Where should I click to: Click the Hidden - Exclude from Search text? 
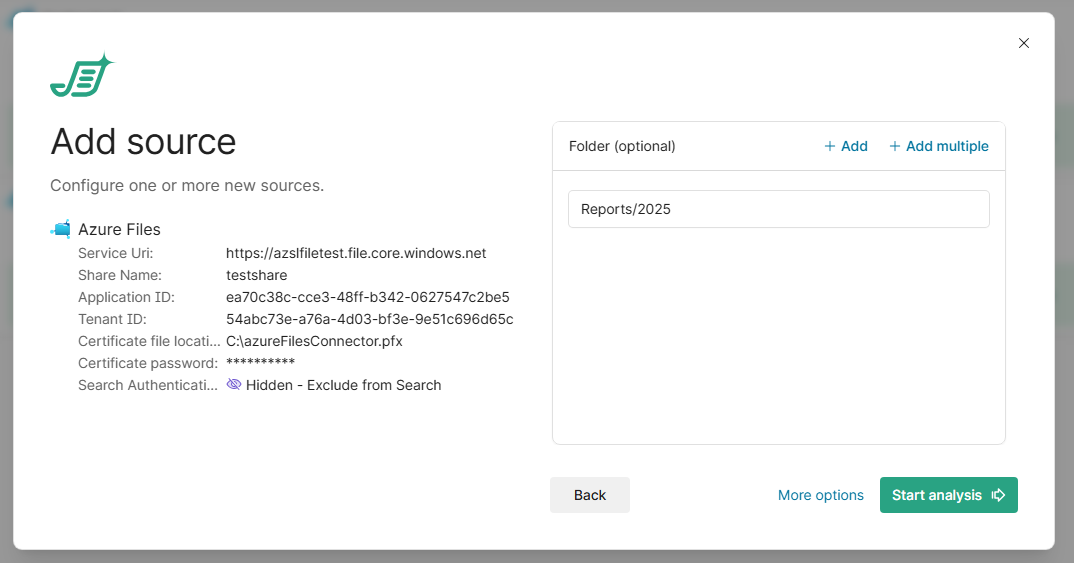pyautogui.click(x=343, y=385)
